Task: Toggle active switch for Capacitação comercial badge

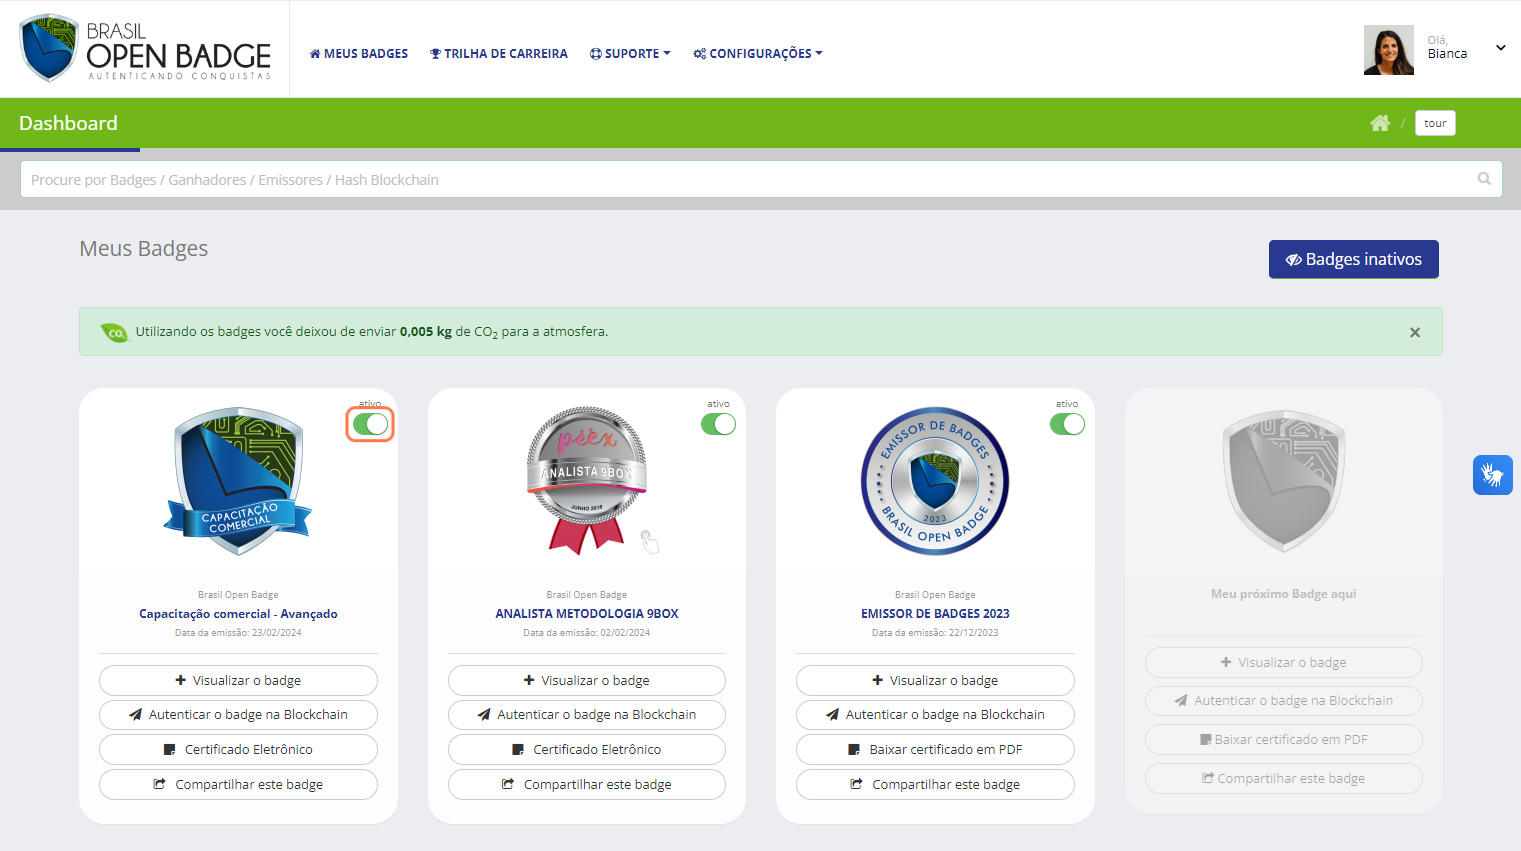Action: point(370,424)
